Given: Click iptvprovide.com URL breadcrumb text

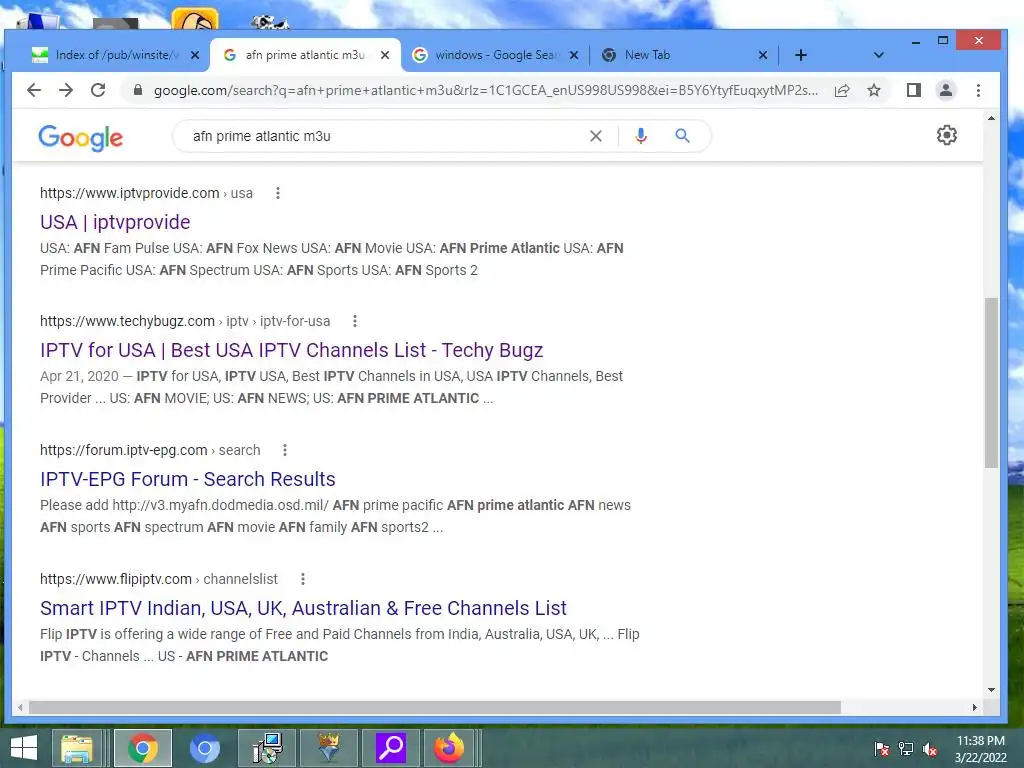Looking at the screenshot, I should (146, 193).
